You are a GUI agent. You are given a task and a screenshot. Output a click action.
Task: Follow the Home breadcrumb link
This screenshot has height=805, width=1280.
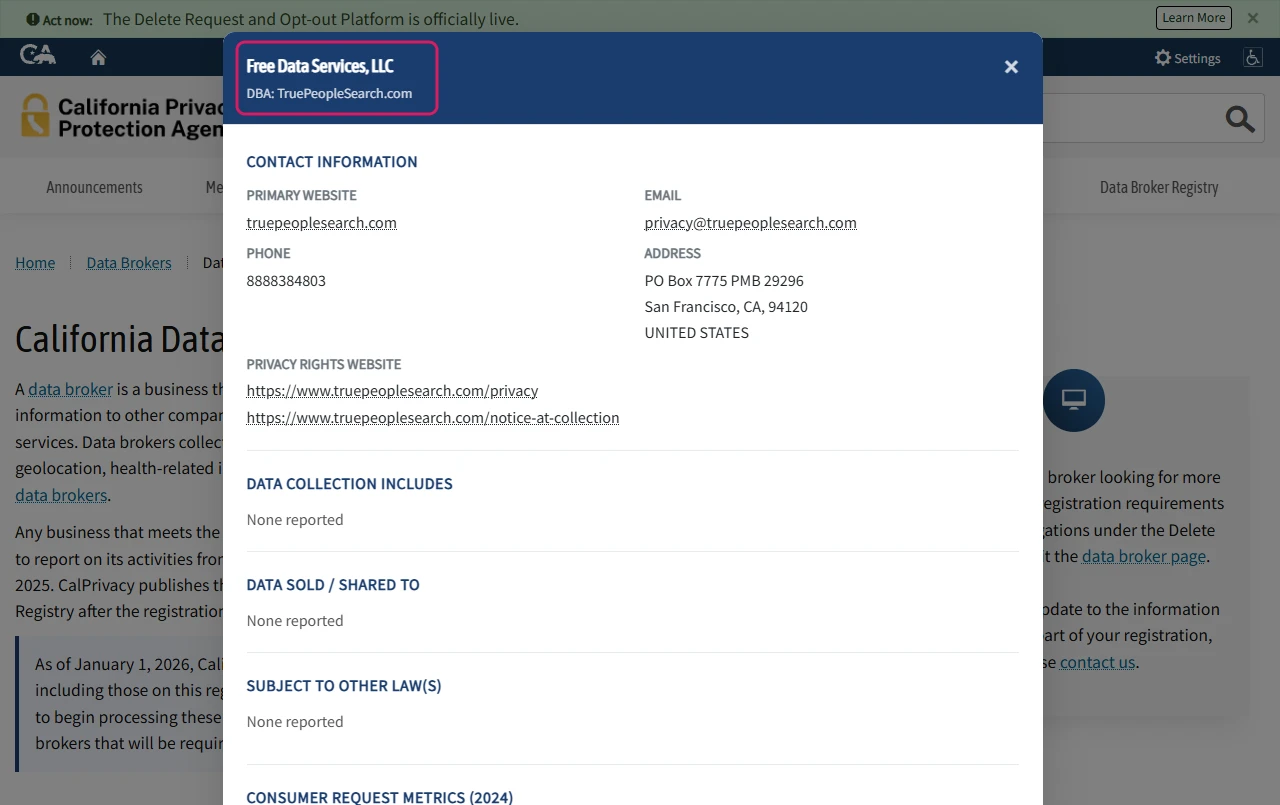tap(35, 263)
